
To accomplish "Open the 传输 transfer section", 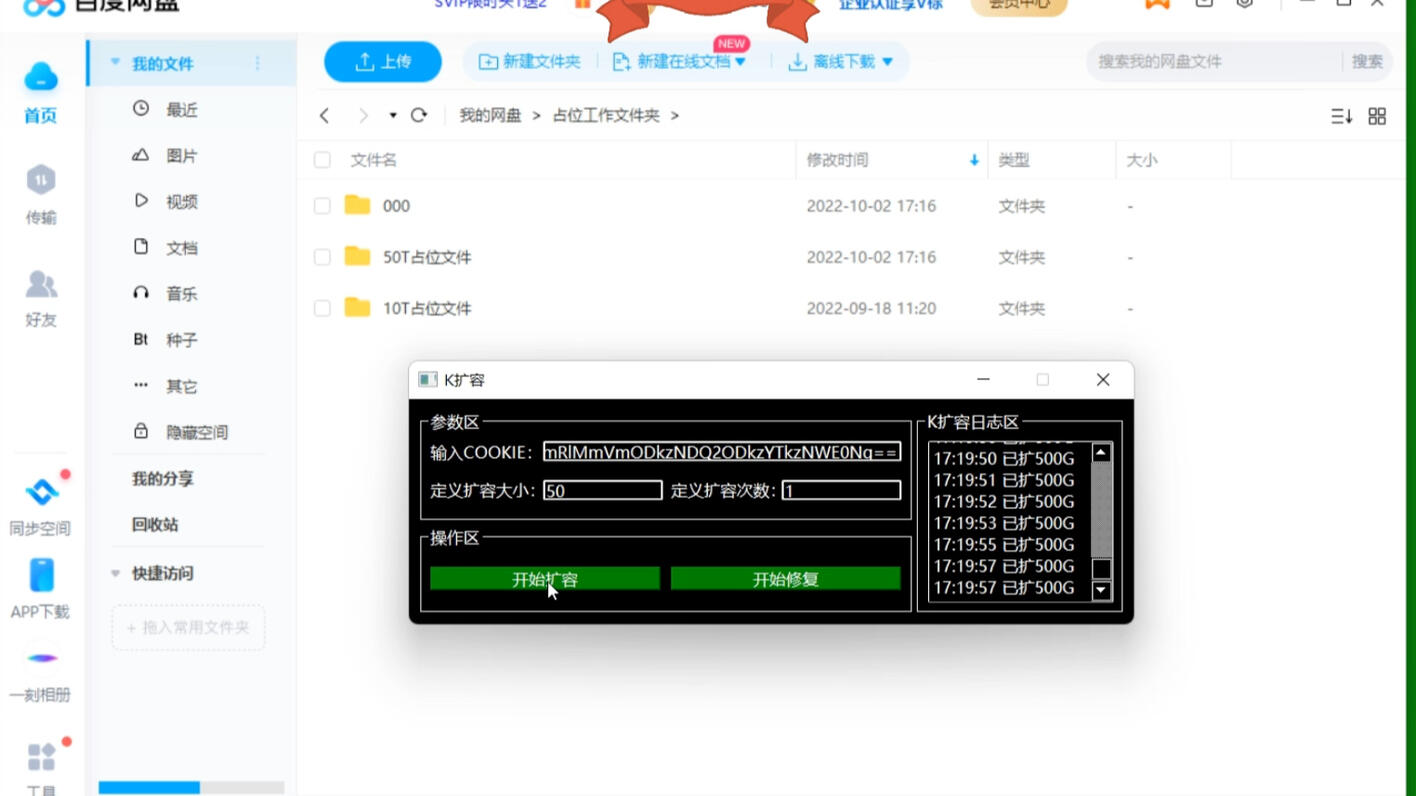I will (x=40, y=195).
